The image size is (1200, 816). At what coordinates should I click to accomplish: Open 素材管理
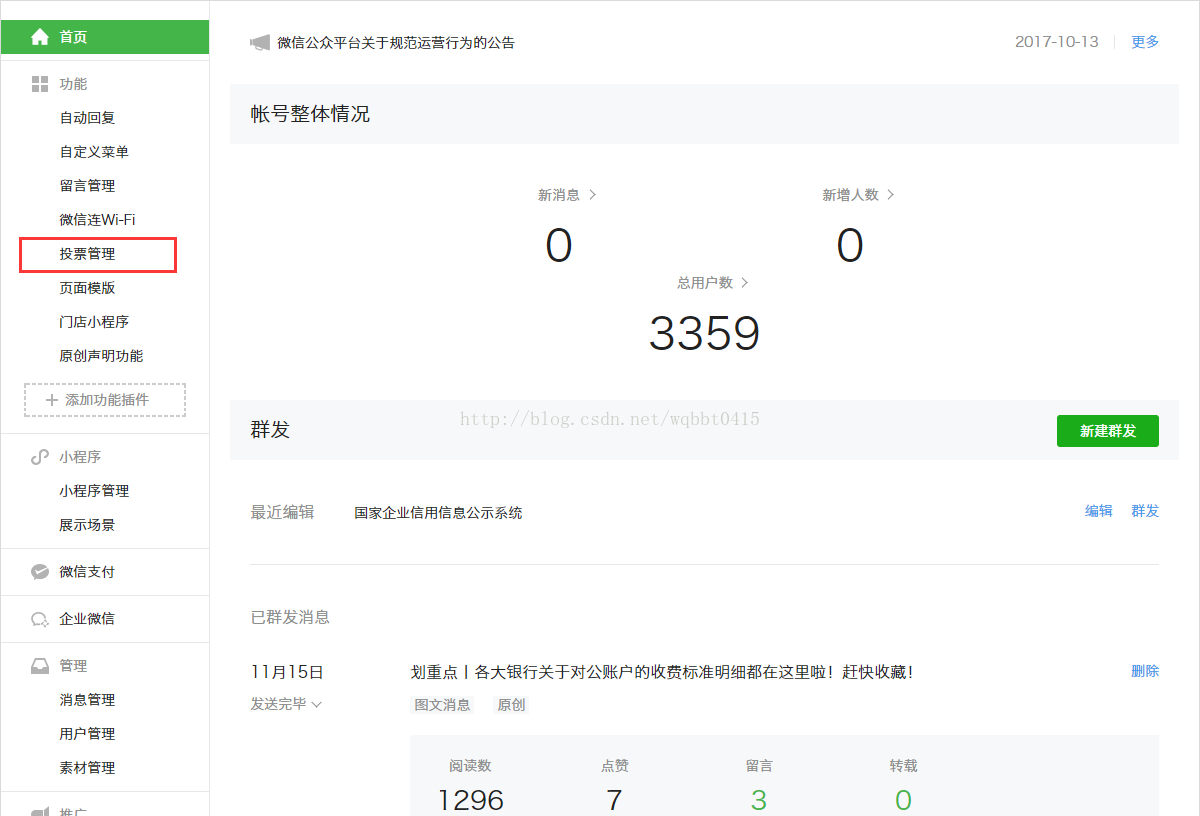[x=87, y=768]
